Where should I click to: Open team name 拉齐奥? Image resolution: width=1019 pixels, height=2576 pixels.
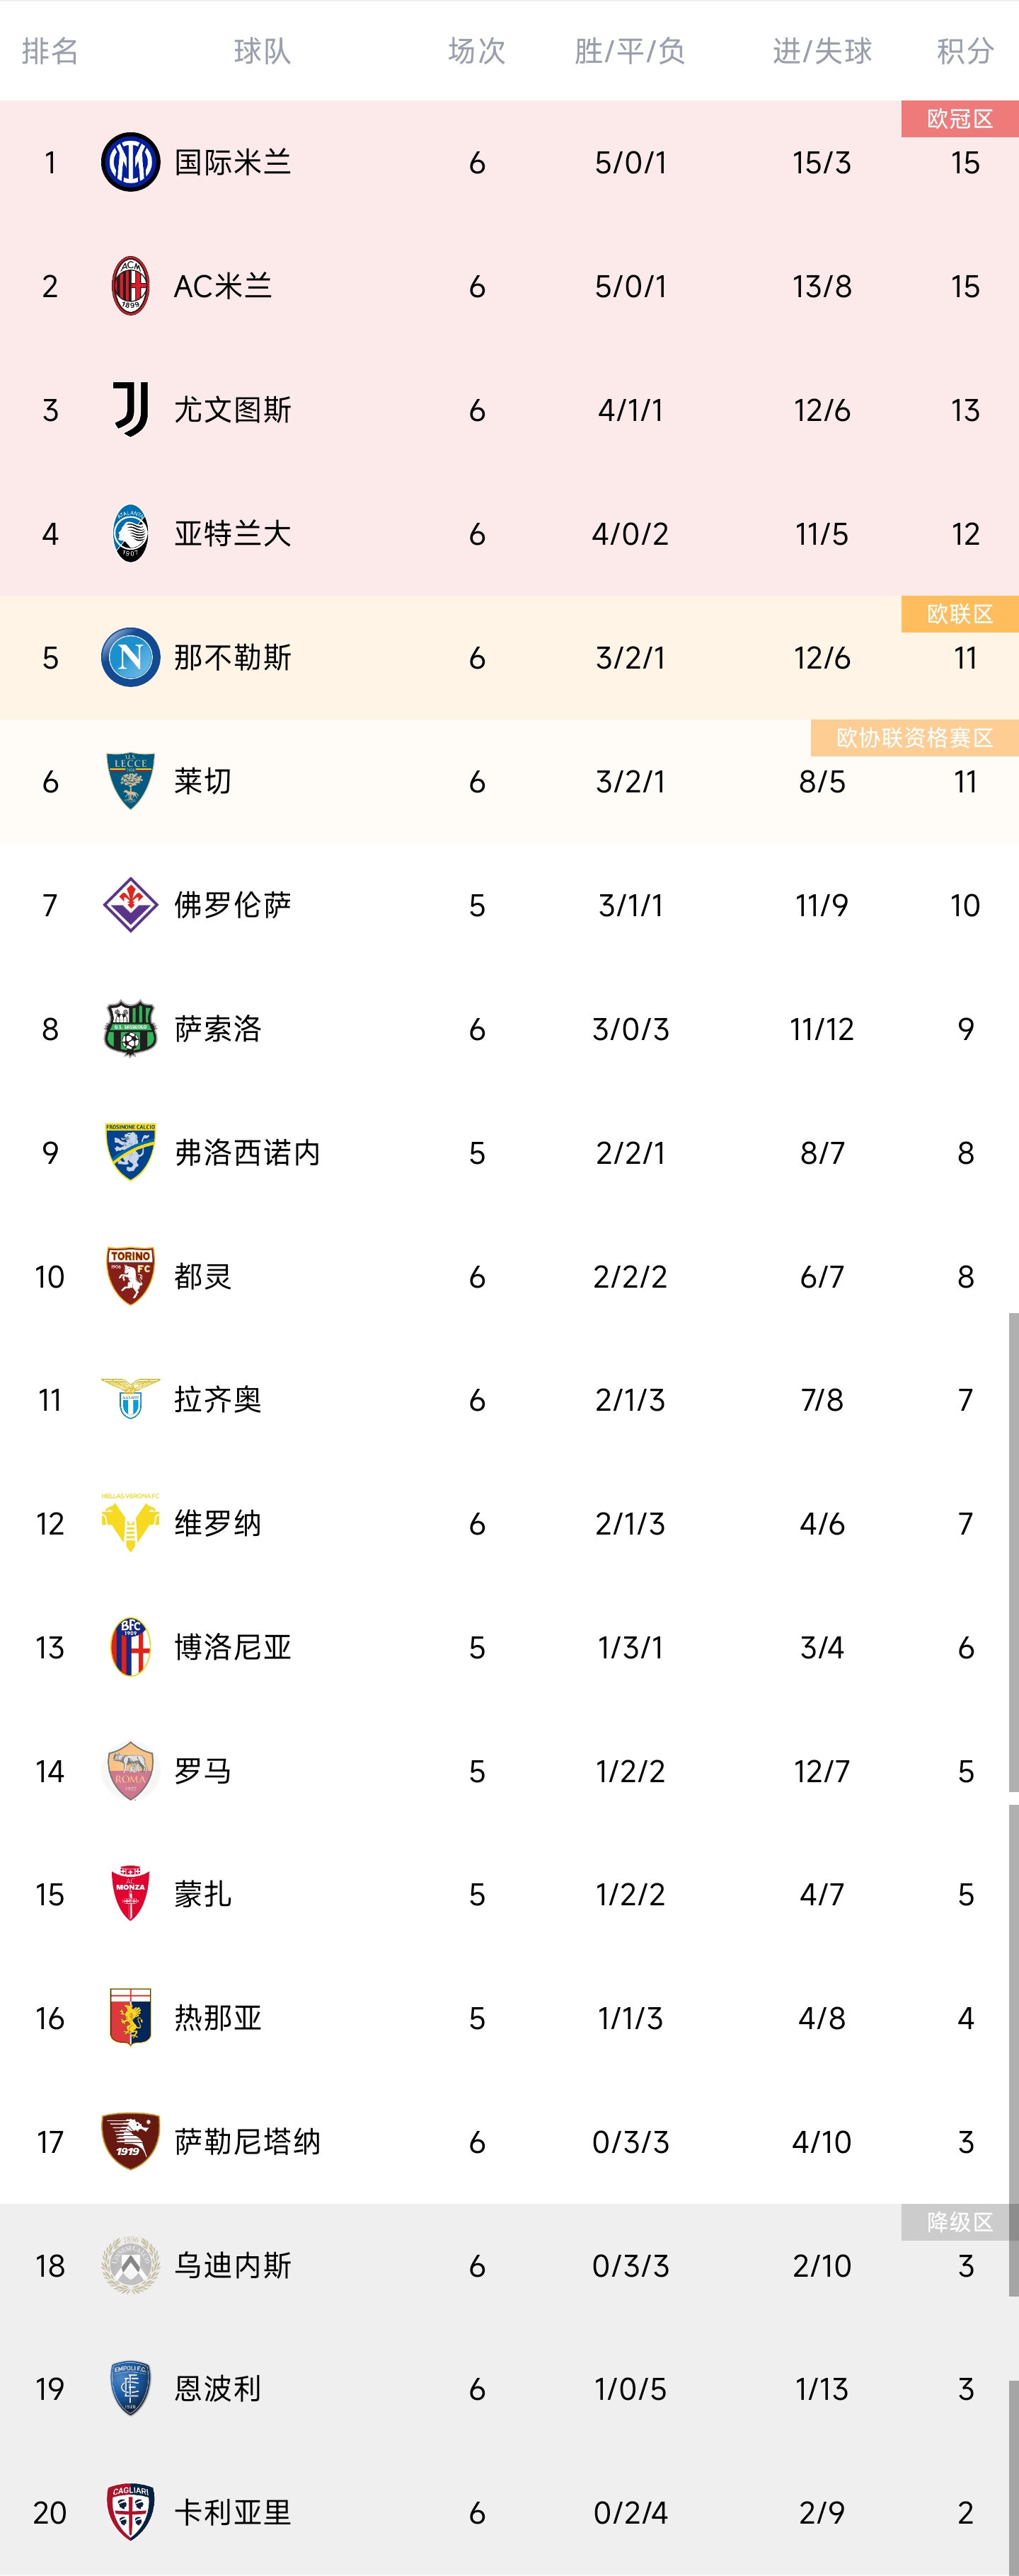[218, 1400]
